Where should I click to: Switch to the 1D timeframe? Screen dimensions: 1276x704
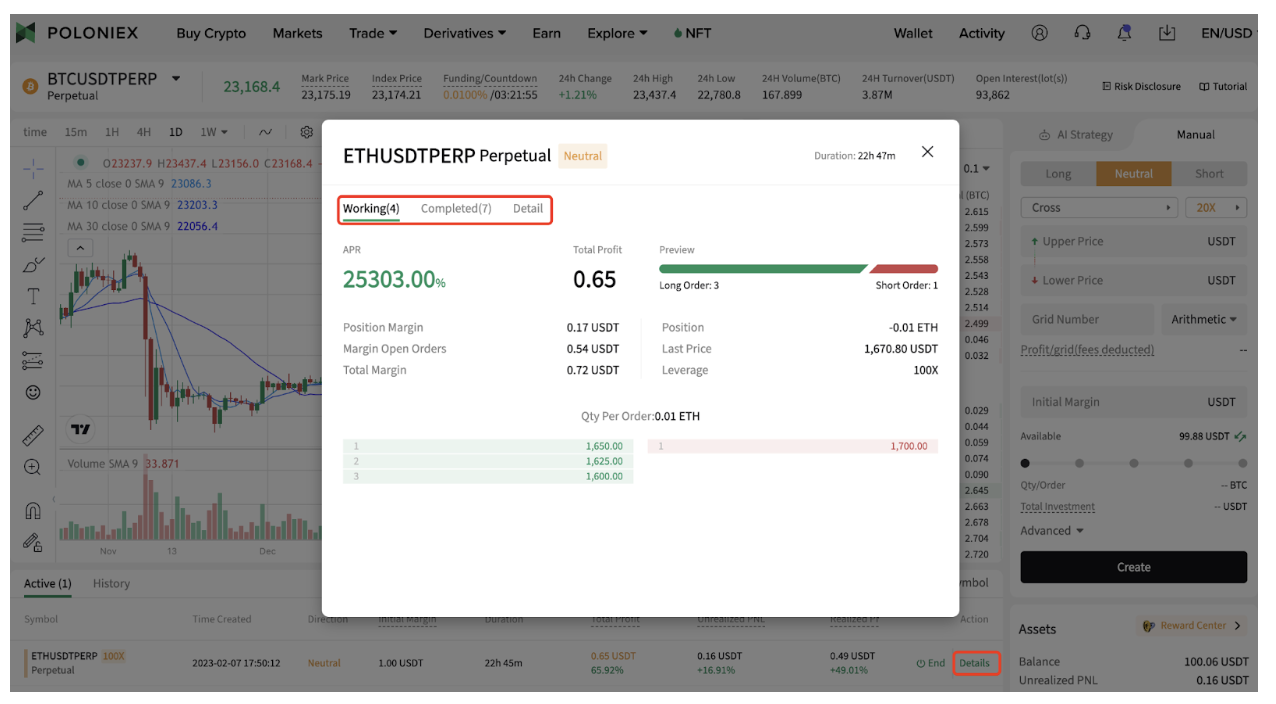click(x=176, y=132)
